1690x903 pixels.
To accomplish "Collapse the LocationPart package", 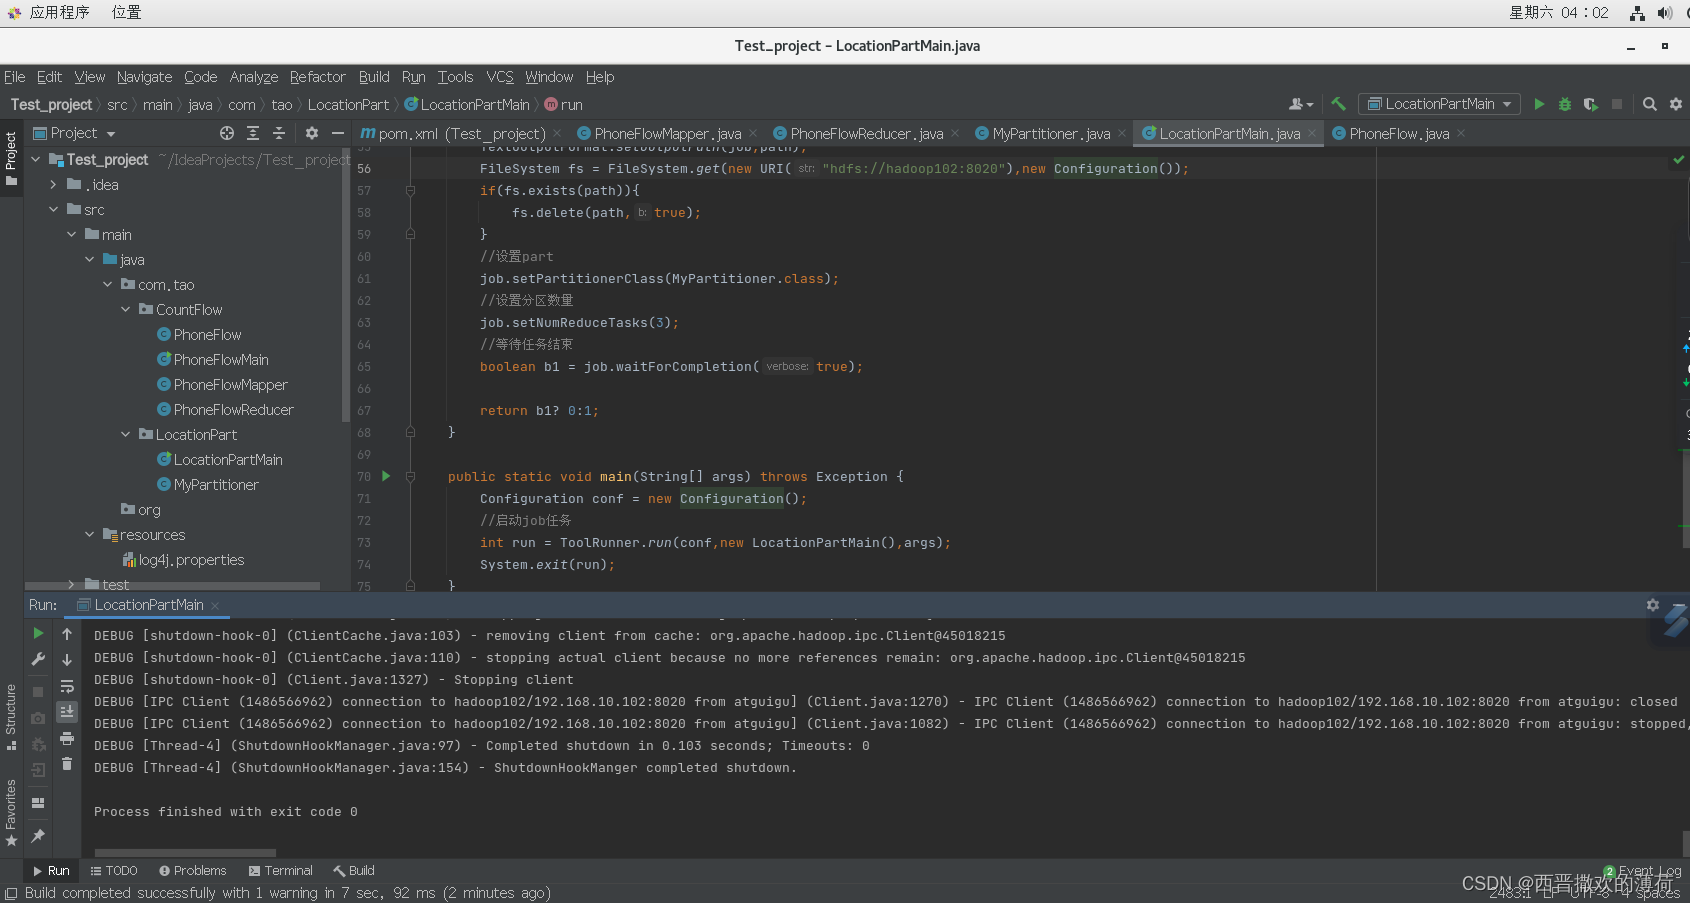I will tap(126, 434).
